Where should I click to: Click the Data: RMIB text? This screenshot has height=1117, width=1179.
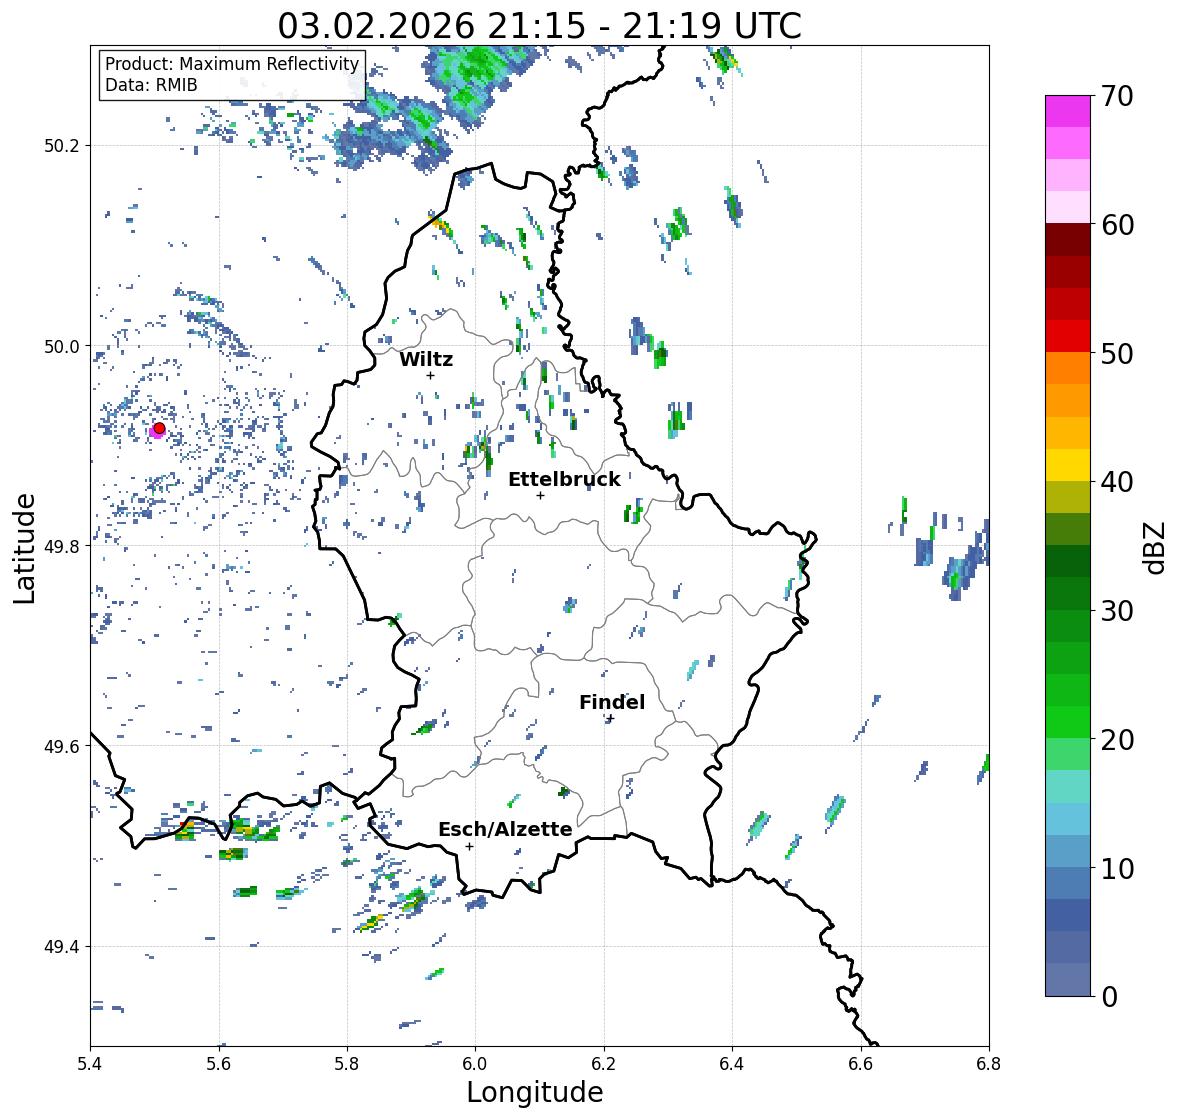(151, 85)
